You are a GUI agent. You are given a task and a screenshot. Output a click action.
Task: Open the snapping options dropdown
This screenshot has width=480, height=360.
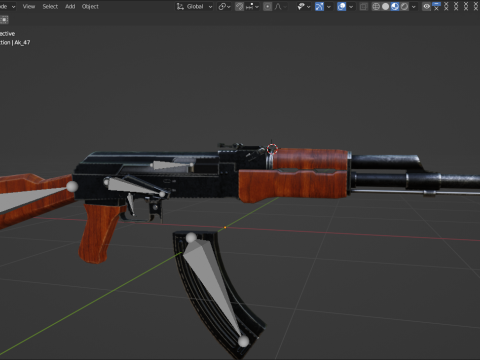click(x=252, y=6)
